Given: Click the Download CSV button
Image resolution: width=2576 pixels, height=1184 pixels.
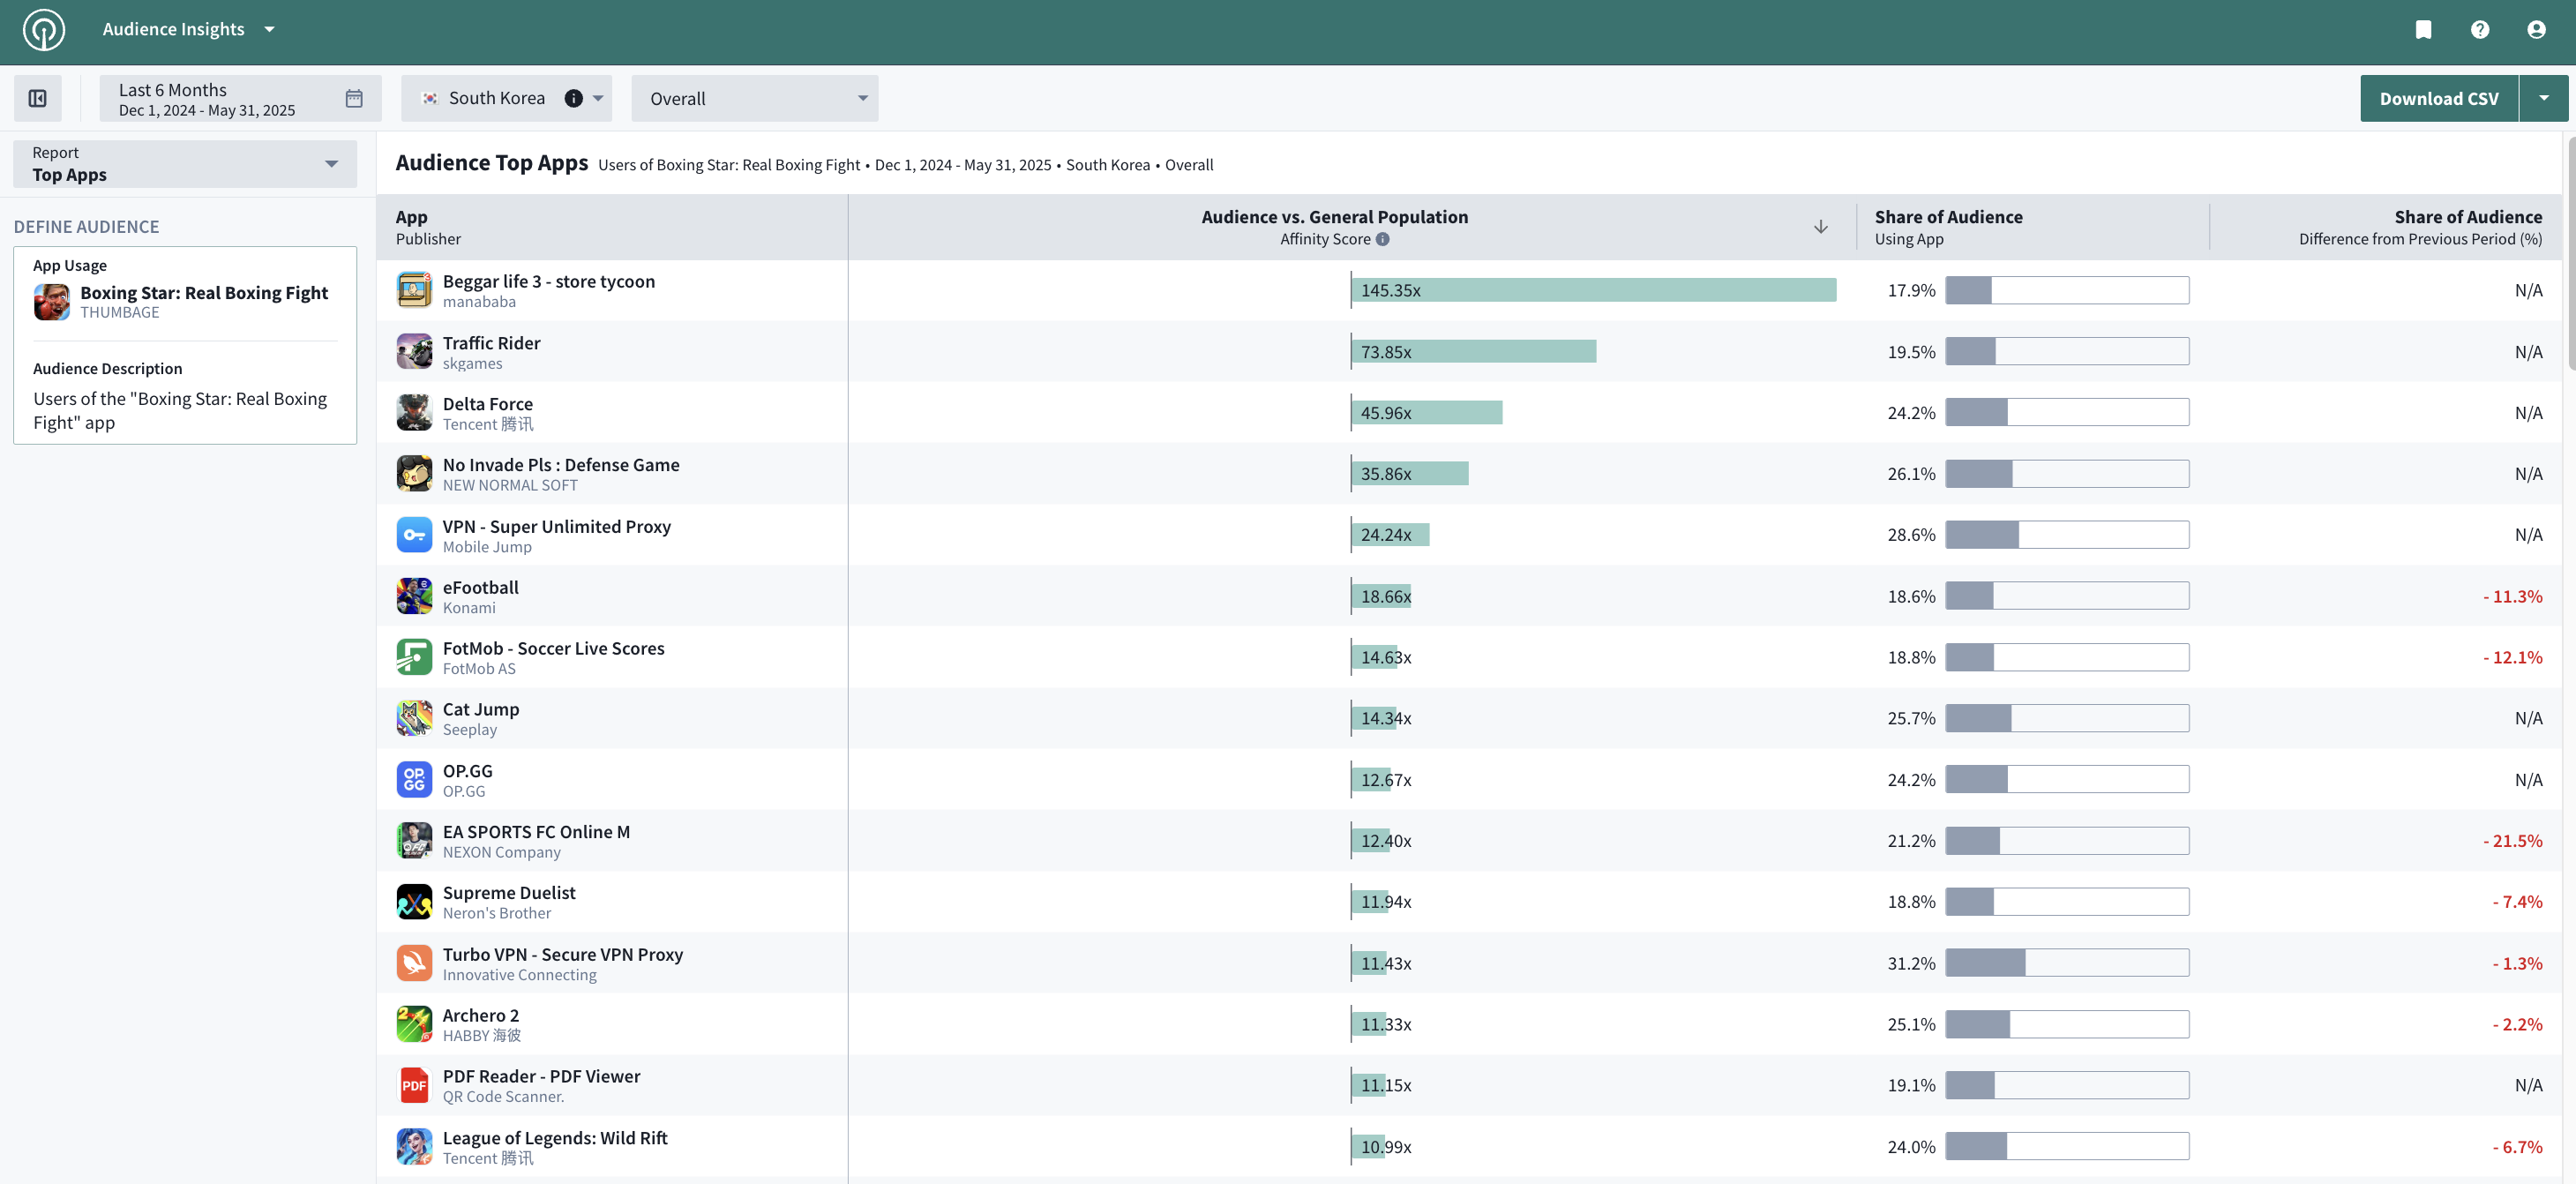Looking at the screenshot, I should click(x=2438, y=98).
